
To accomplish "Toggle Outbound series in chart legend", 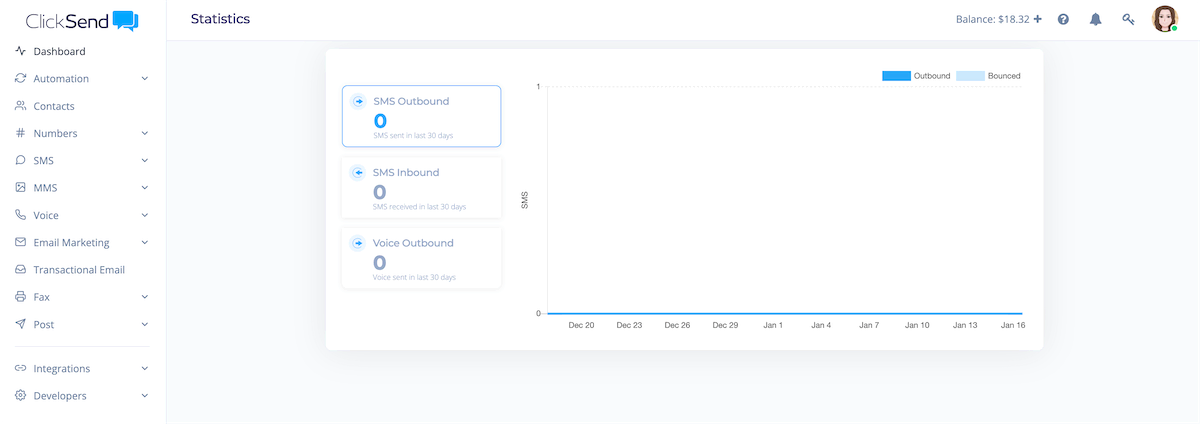I will [896, 76].
